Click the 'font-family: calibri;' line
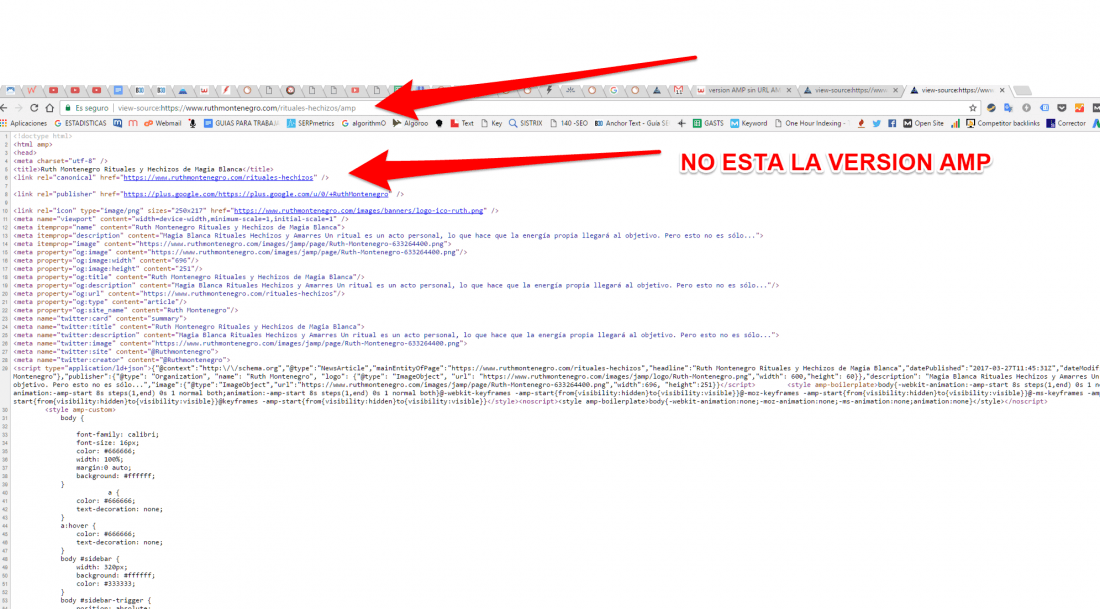Image resolution: width=1100 pixels, height=609 pixels. [118, 434]
